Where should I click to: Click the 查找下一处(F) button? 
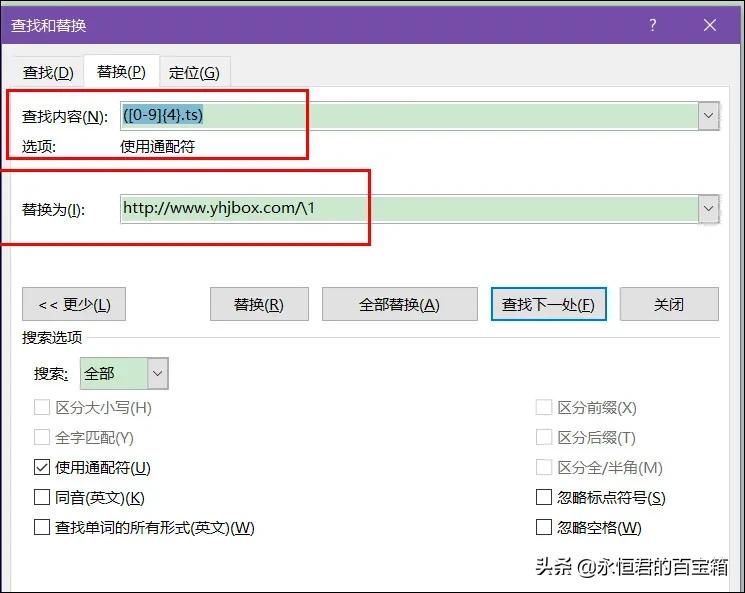549,304
